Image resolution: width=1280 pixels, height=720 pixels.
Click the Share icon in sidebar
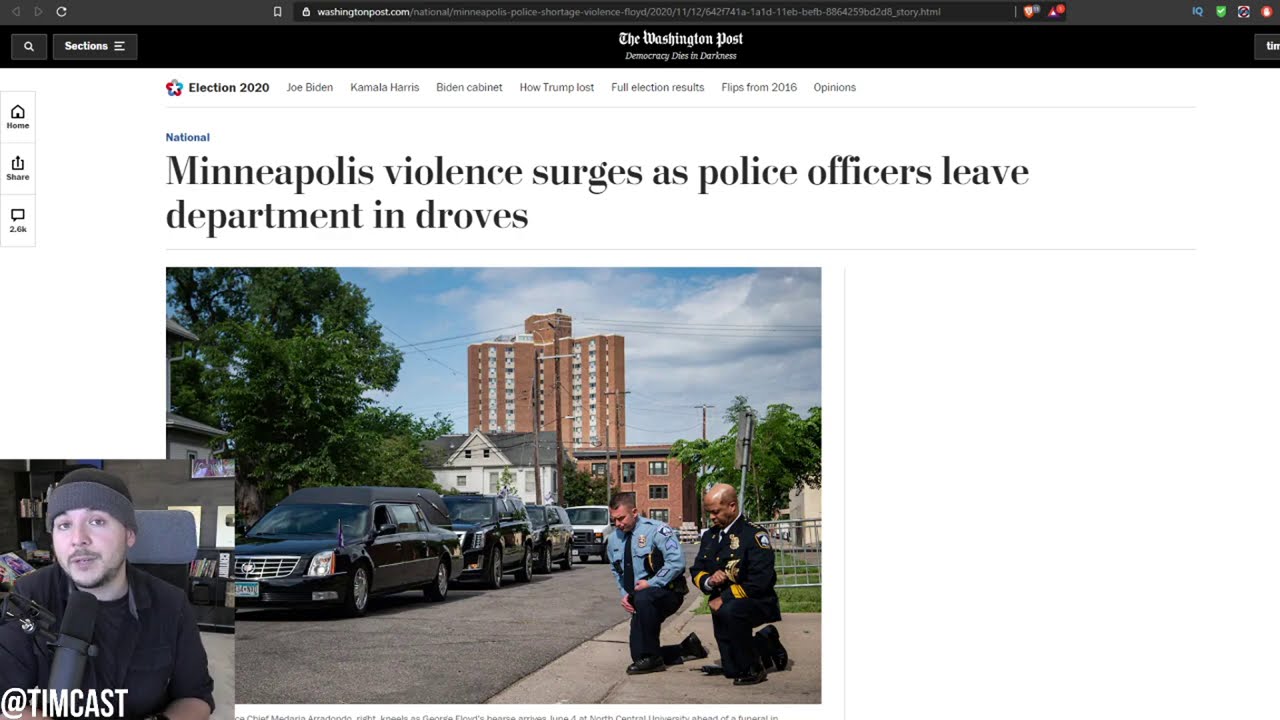pos(18,168)
